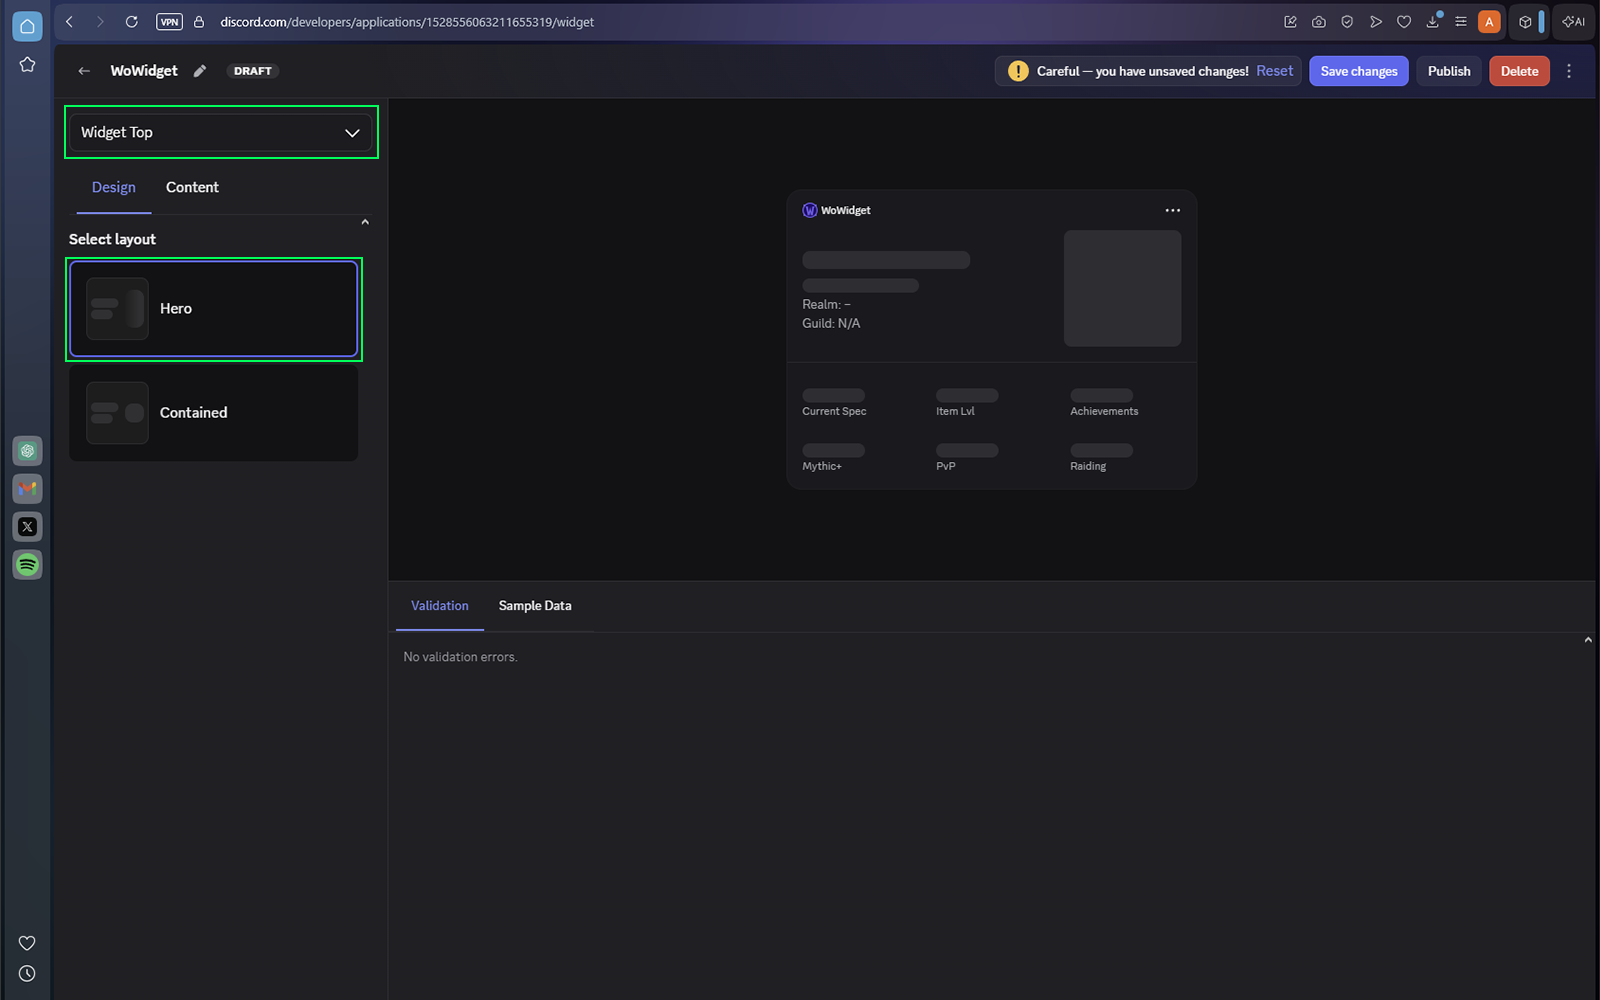Open the extensions cube icon
Screen dimensions: 1600x1000
(1525, 21)
